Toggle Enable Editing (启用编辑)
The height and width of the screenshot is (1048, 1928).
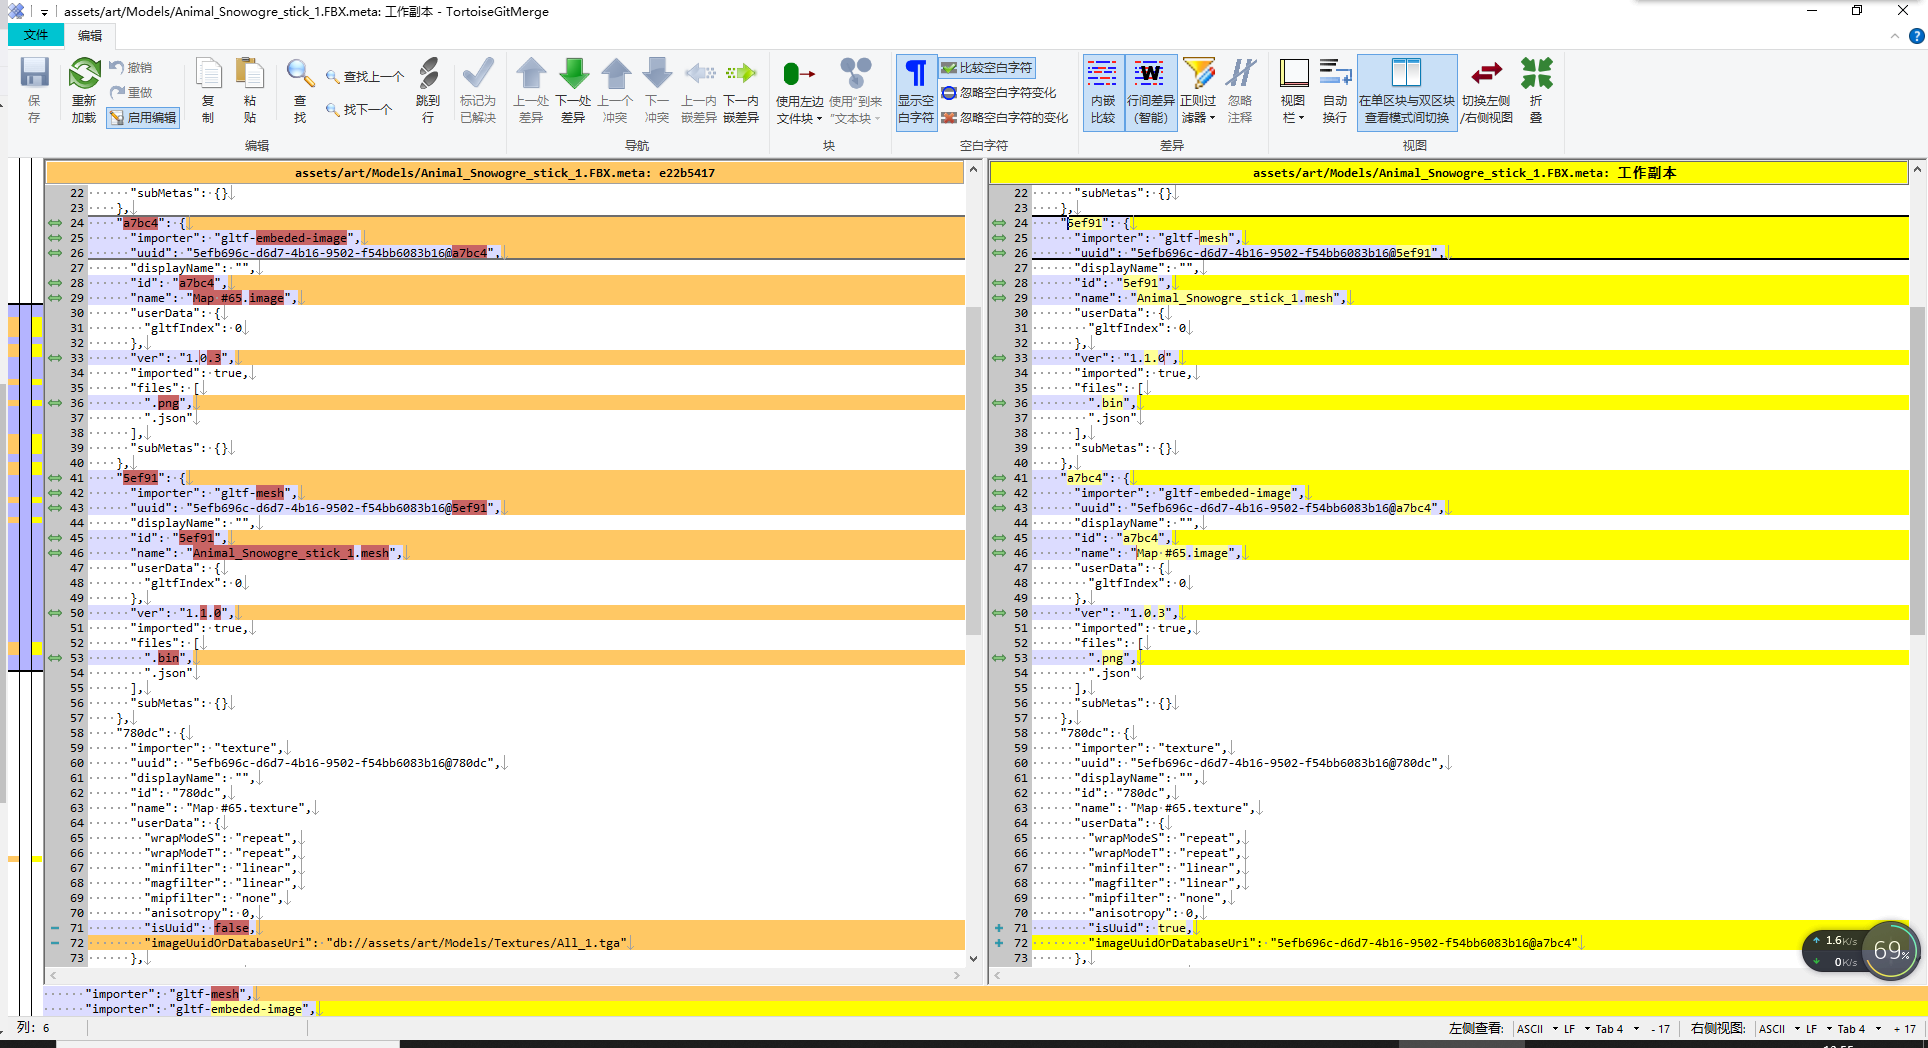click(143, 117)
